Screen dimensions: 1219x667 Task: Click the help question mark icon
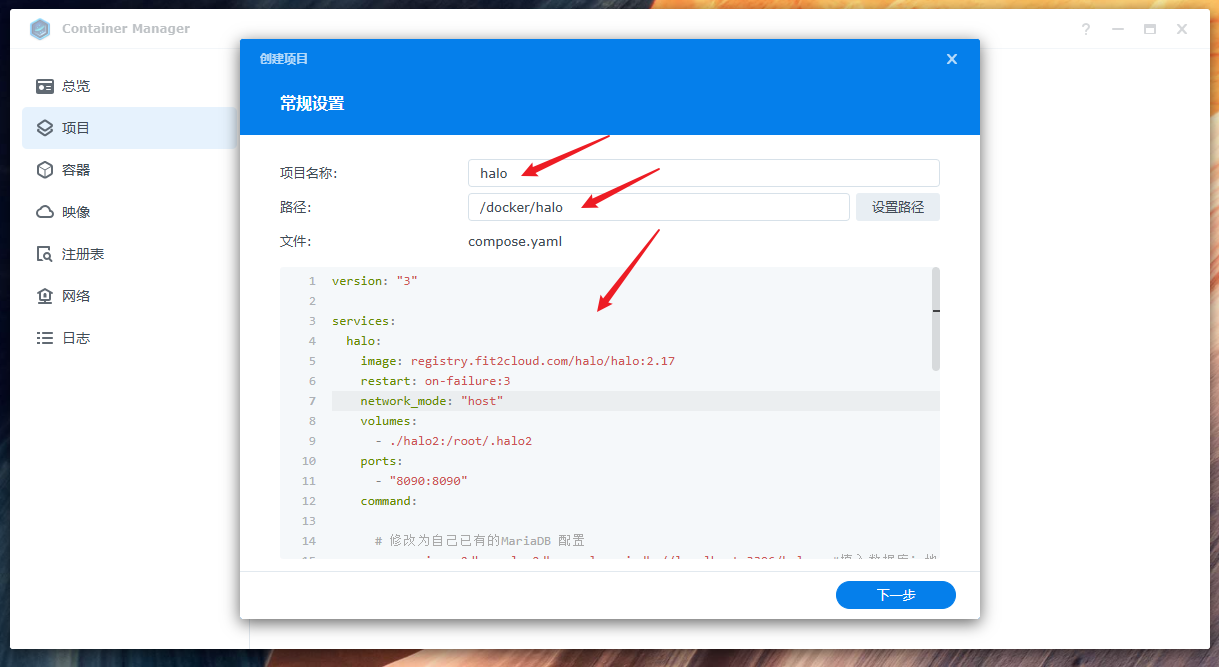(x=1086, y=29)
